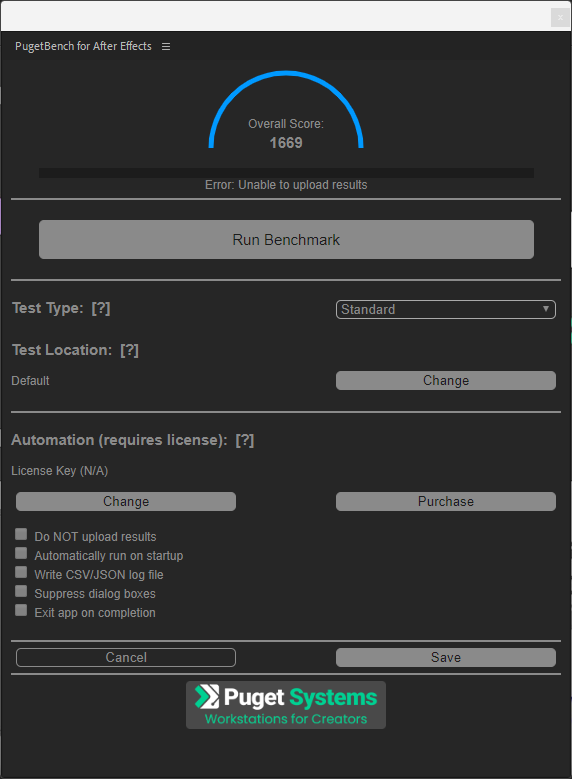Viewport: 572px width, 779px height.
Task: Change the license key
Action: (126, 501)
